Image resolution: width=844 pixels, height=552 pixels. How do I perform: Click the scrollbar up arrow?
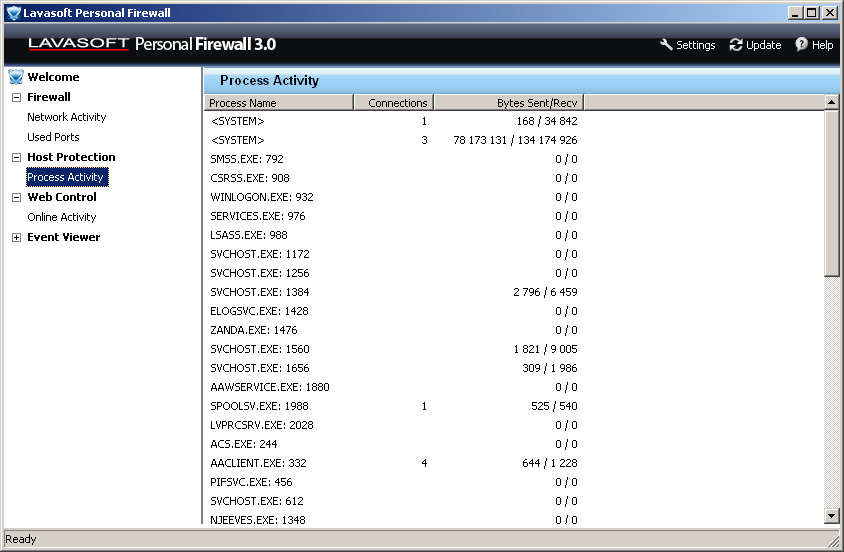(831, 102)
